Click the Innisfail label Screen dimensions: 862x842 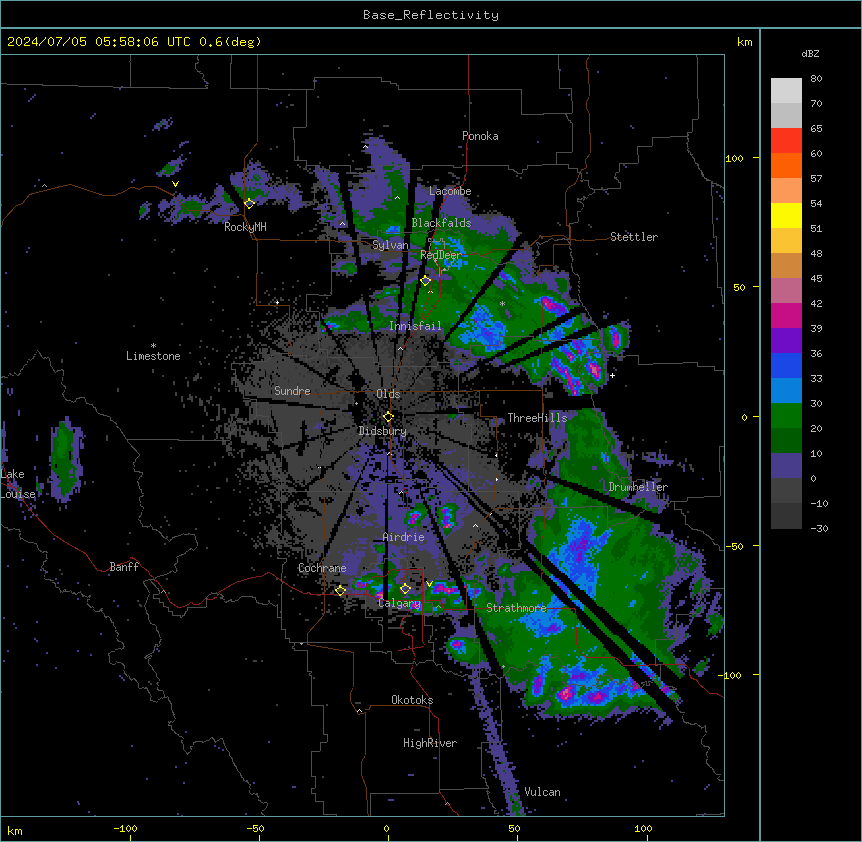click(415, 326)
